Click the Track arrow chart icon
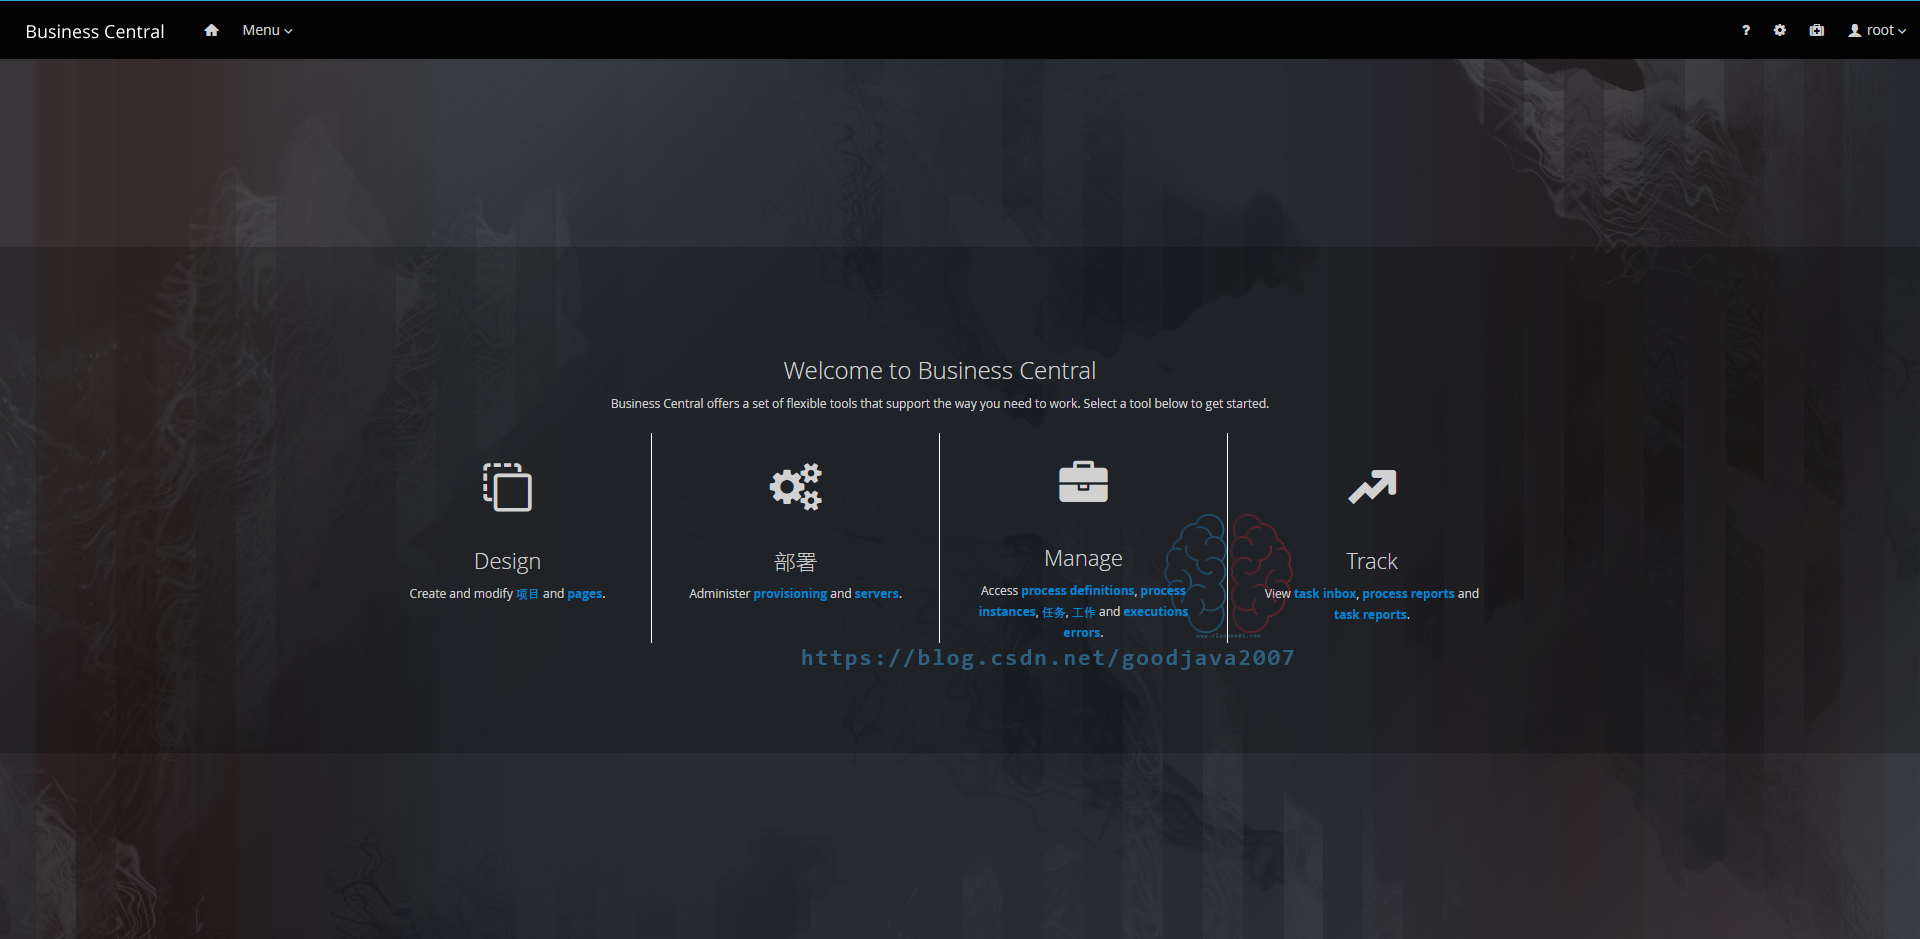Screen dimensions: 1920x939 [1372, 487]
